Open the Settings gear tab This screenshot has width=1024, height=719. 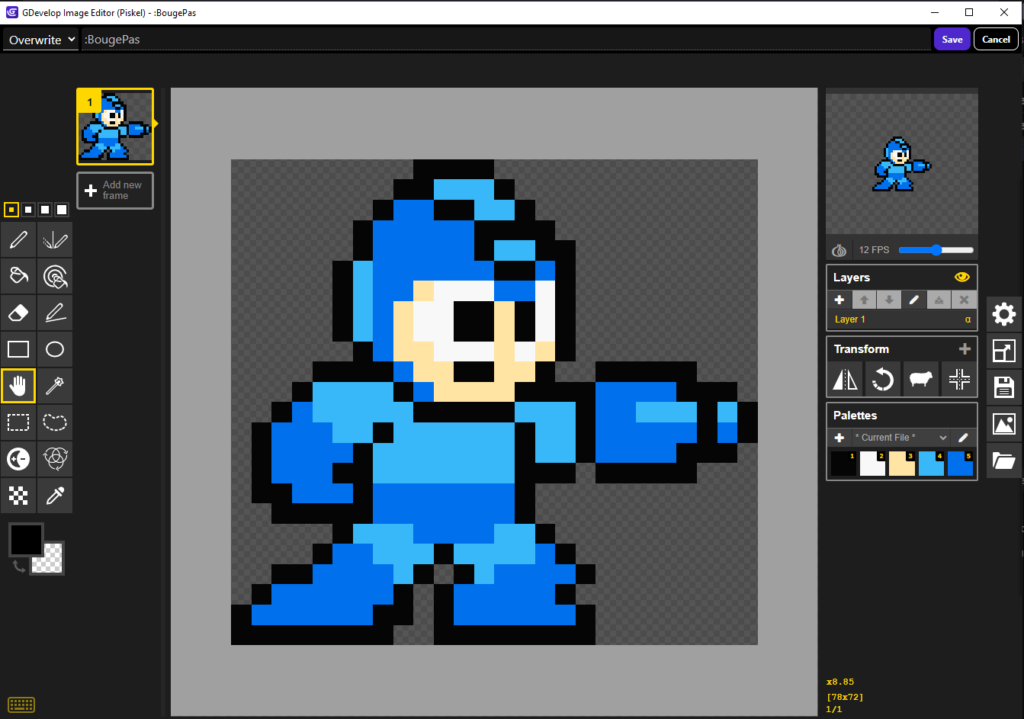point(1004,314)
